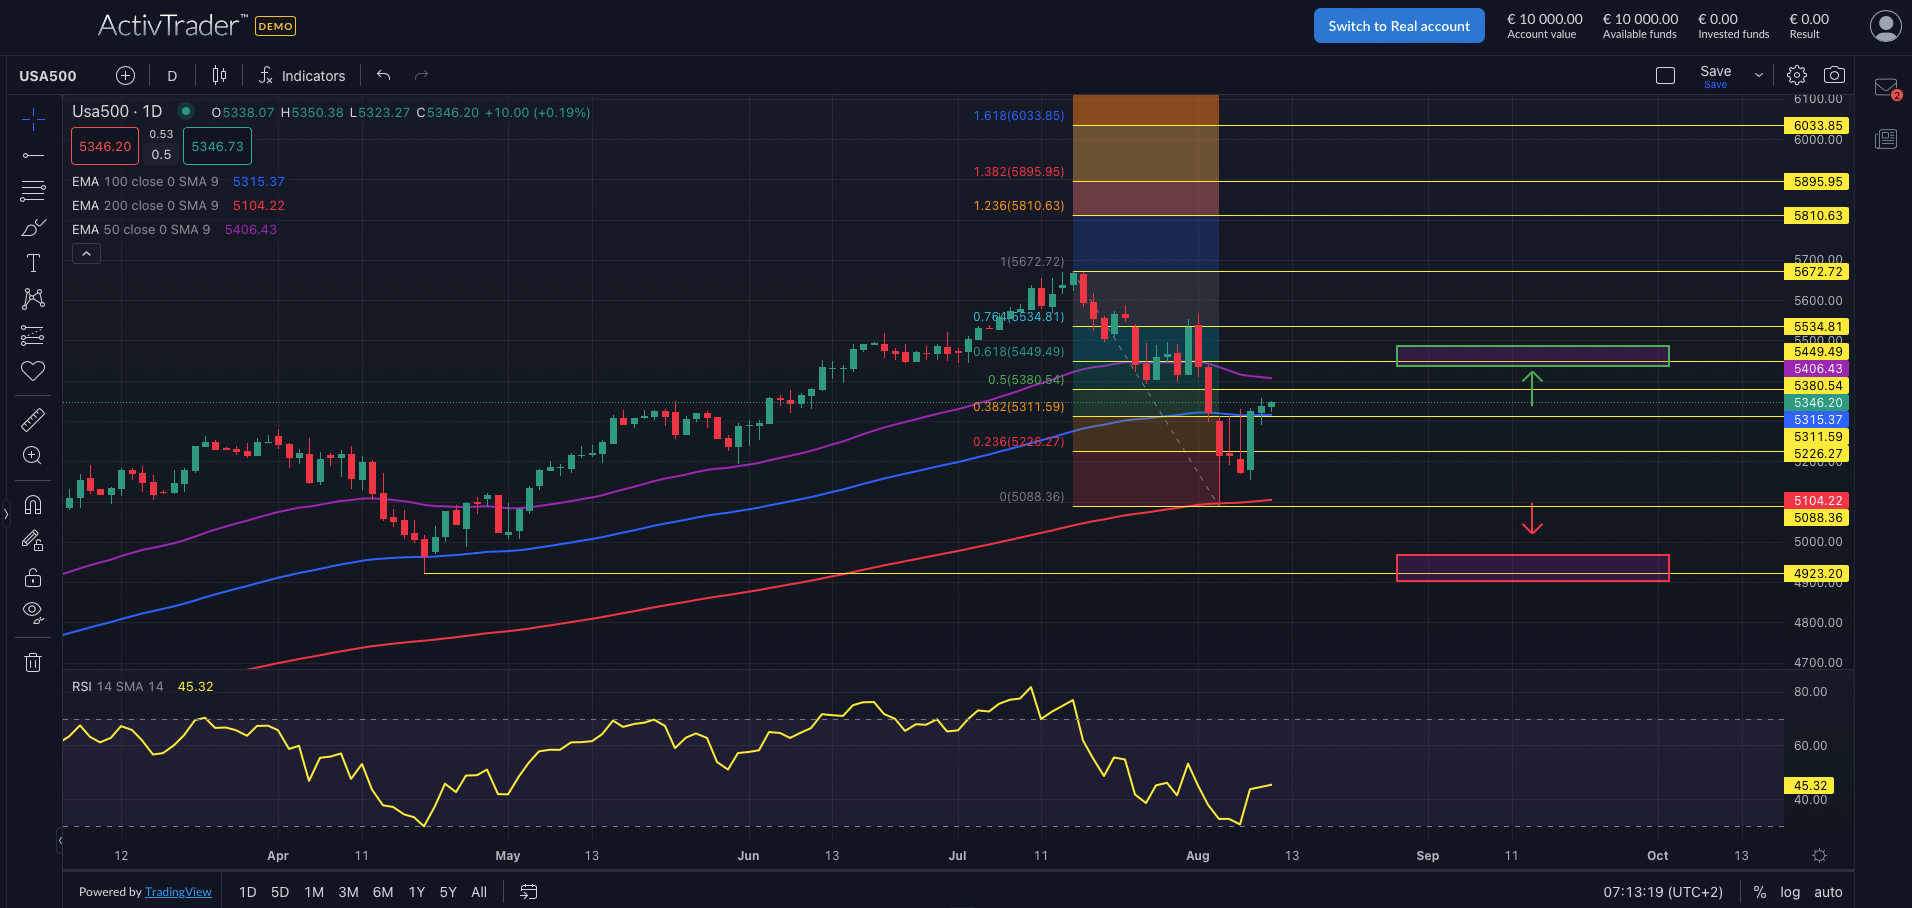
Task: Toggle log scale on the price axis
Action: pyautogui.click(x=1789, y=892)
